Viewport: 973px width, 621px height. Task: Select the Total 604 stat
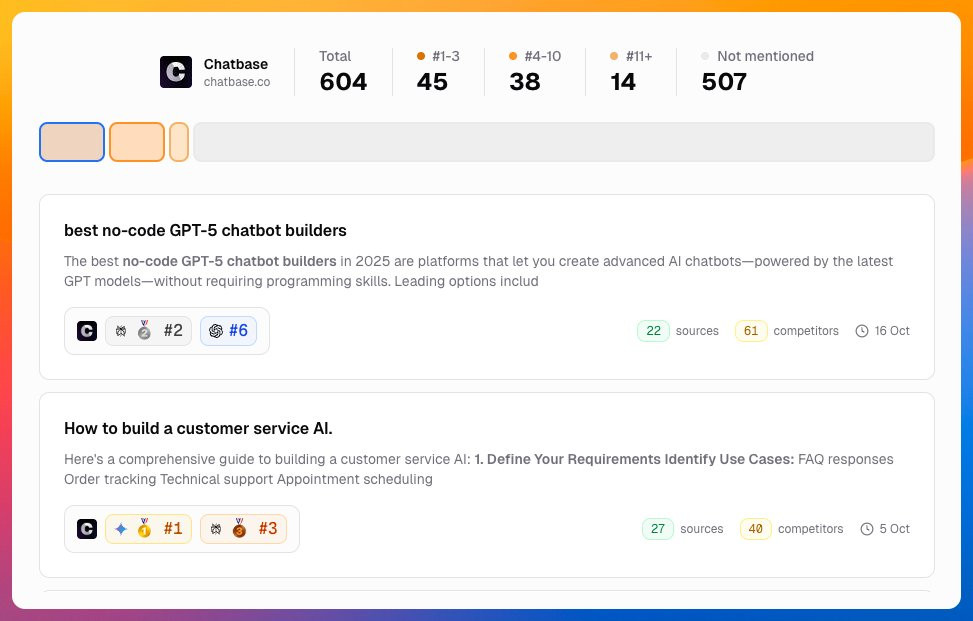pyautogui.click(x=343, y=72)
